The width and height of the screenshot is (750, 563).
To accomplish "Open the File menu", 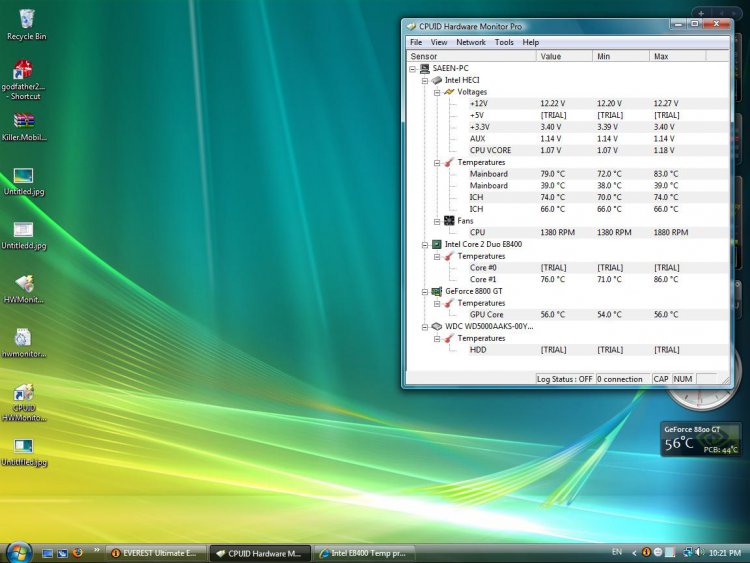I will tap(416, 42).
